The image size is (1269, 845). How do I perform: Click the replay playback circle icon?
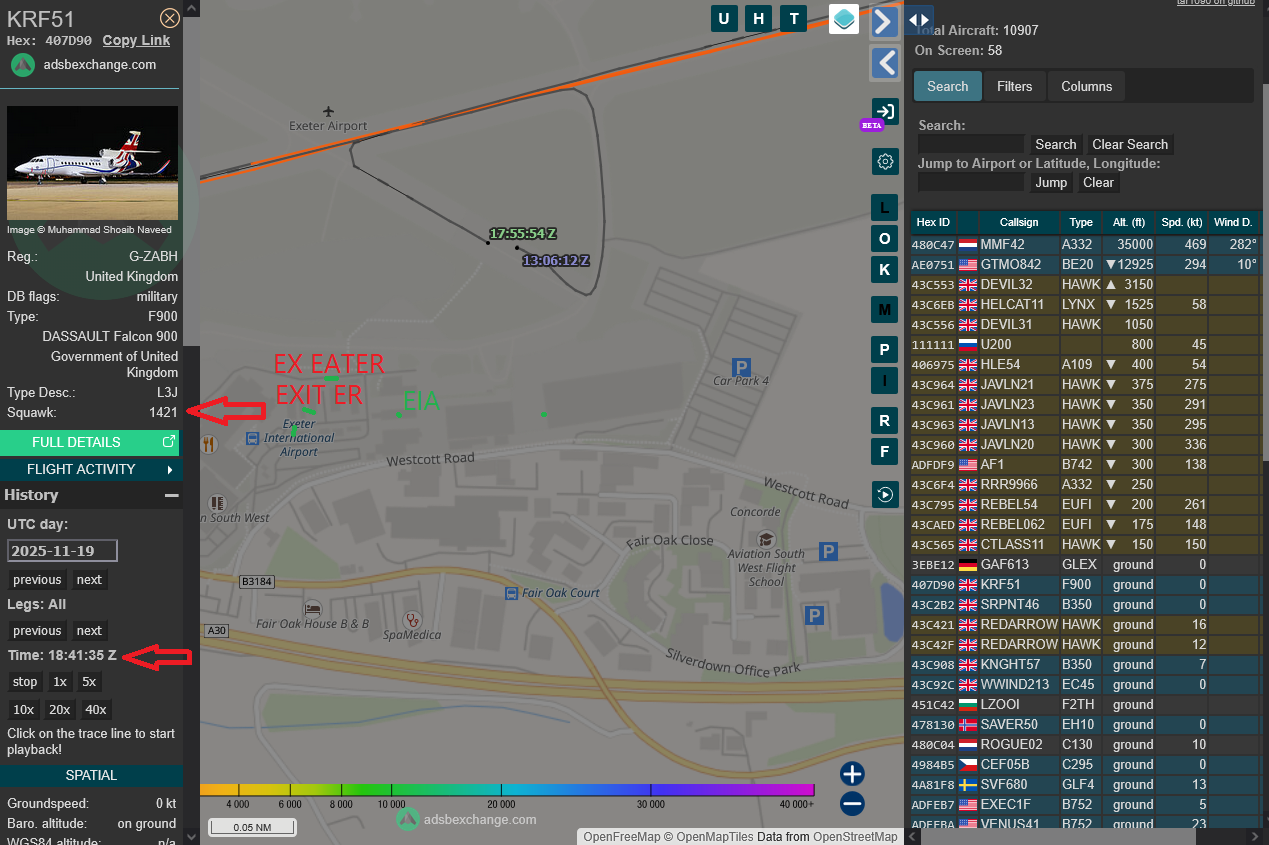pyautogui.click(x=884, y=494)
